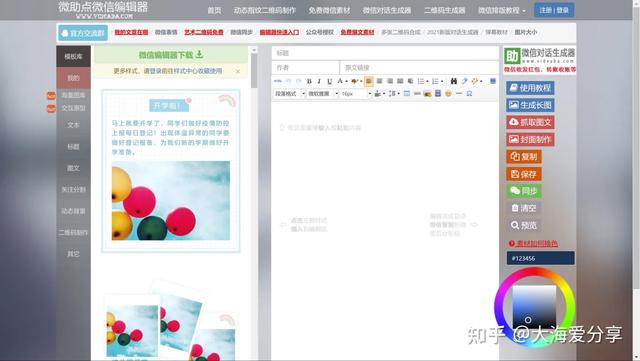
Task: Click the red 抓取图文 button
Action: pos(530,122)
